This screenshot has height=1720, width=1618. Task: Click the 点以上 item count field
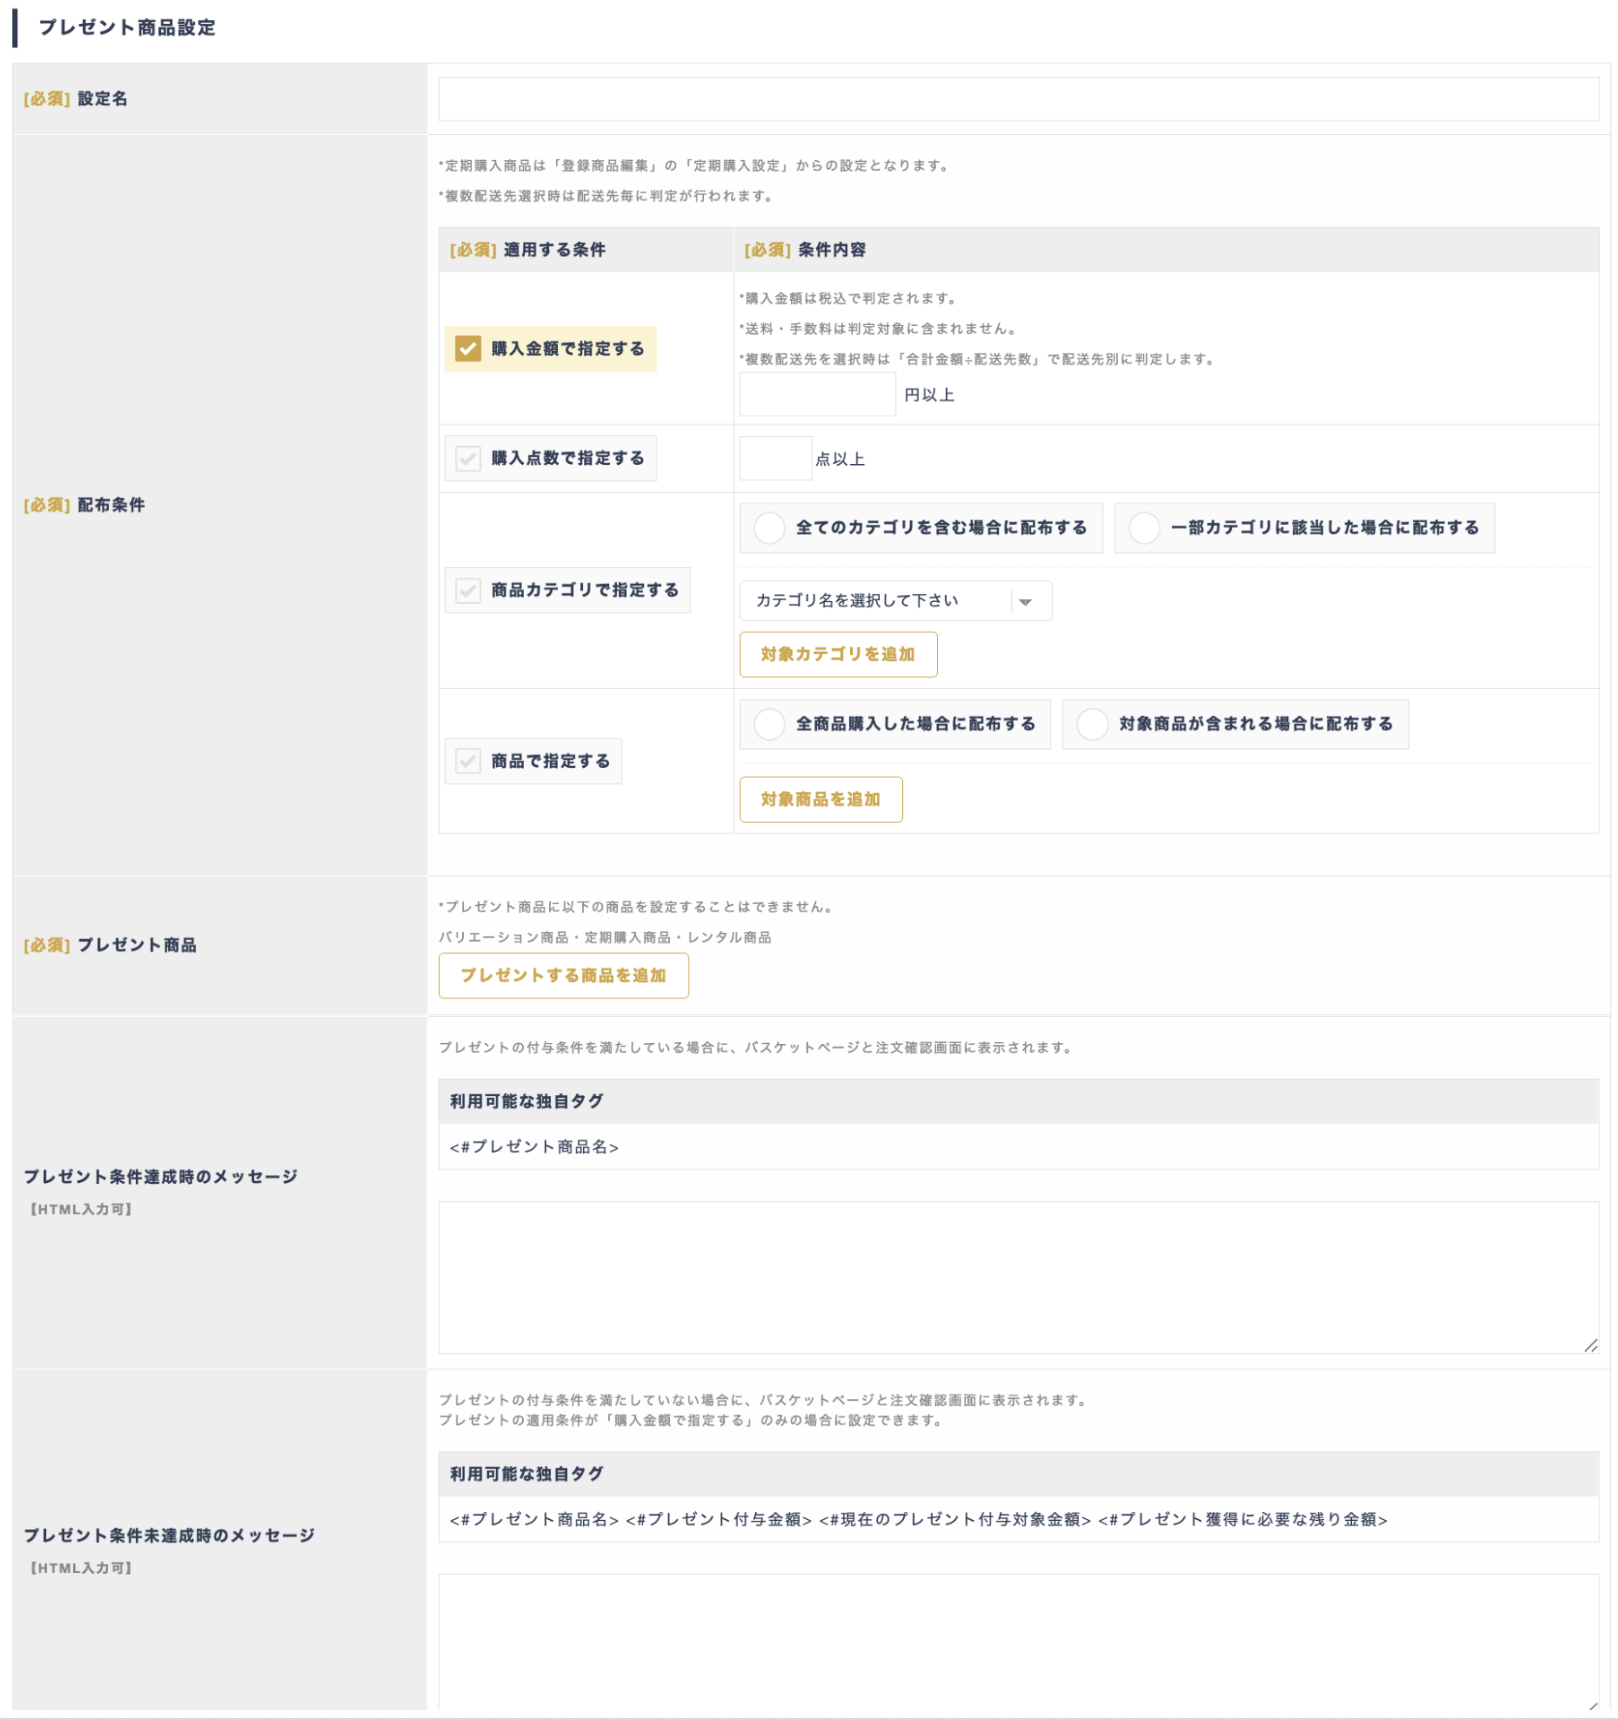(775, 459)
